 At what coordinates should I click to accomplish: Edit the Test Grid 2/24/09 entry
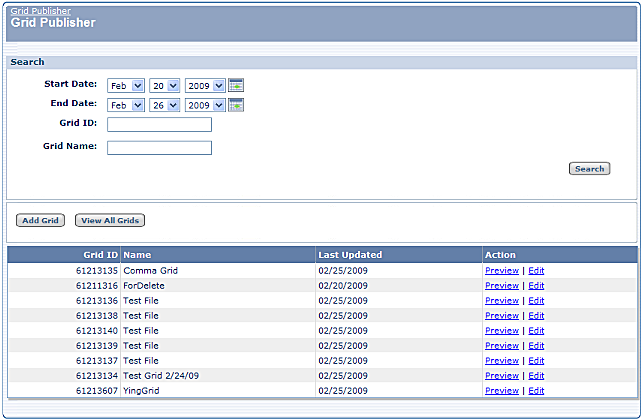pos(536,375)
